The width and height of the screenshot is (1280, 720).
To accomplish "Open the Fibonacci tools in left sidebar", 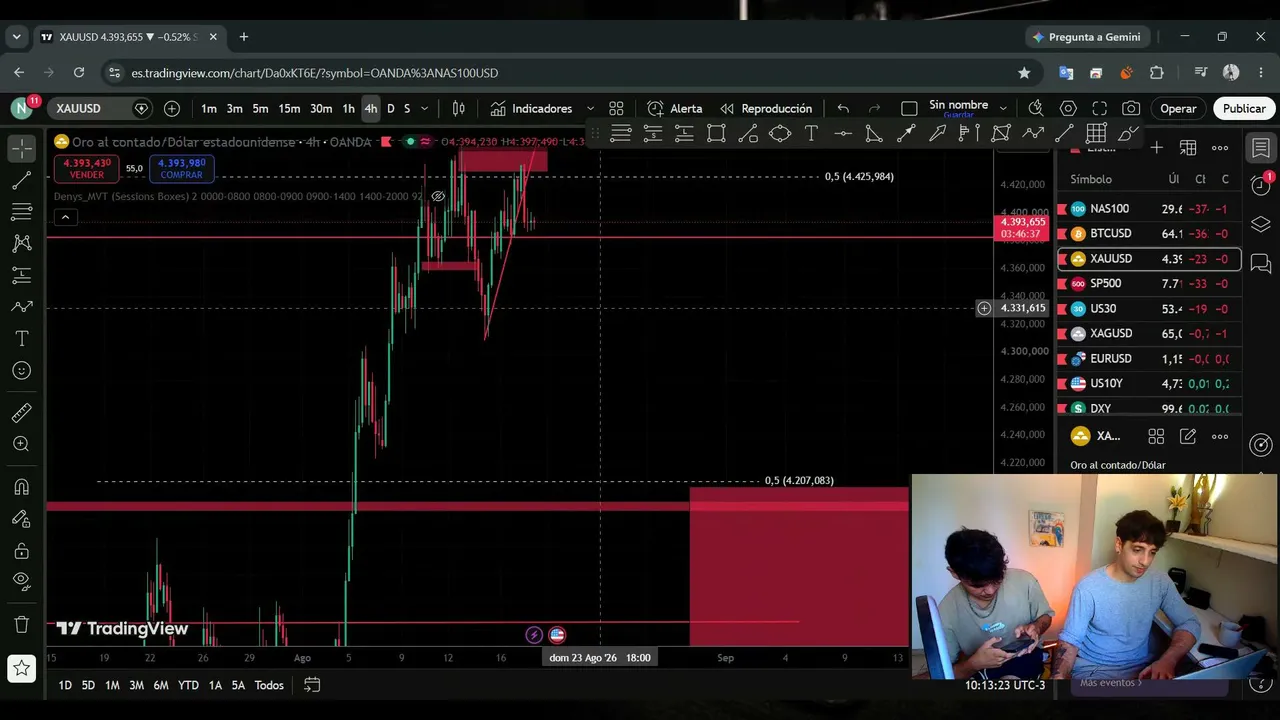I will click(22, 212).
